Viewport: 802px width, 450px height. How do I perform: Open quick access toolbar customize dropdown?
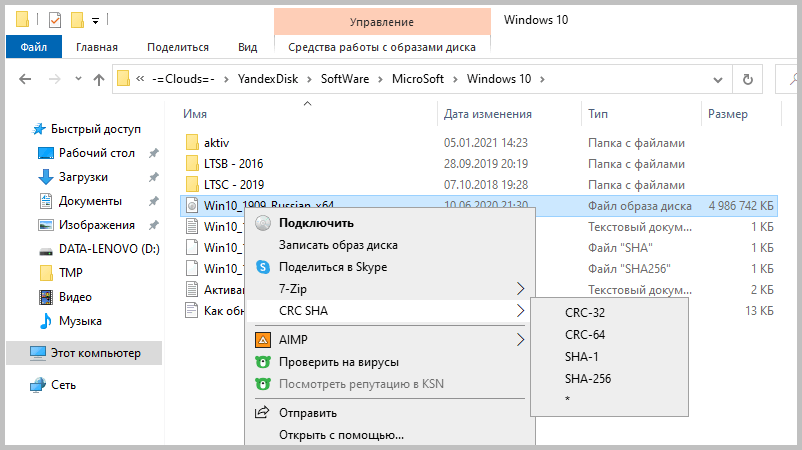95,21
